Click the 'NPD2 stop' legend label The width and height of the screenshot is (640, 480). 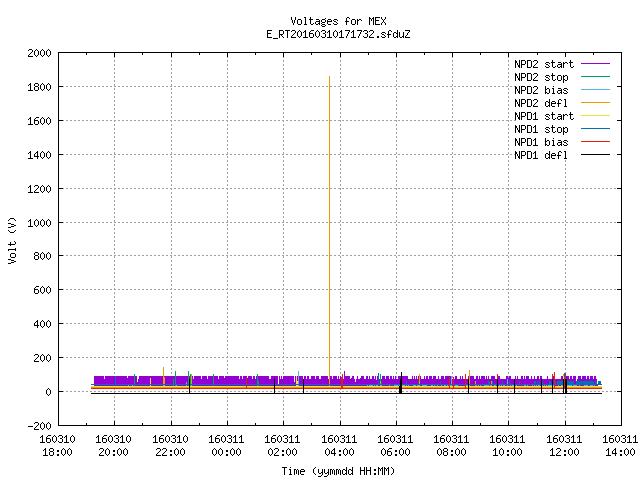tap(541, 77)
